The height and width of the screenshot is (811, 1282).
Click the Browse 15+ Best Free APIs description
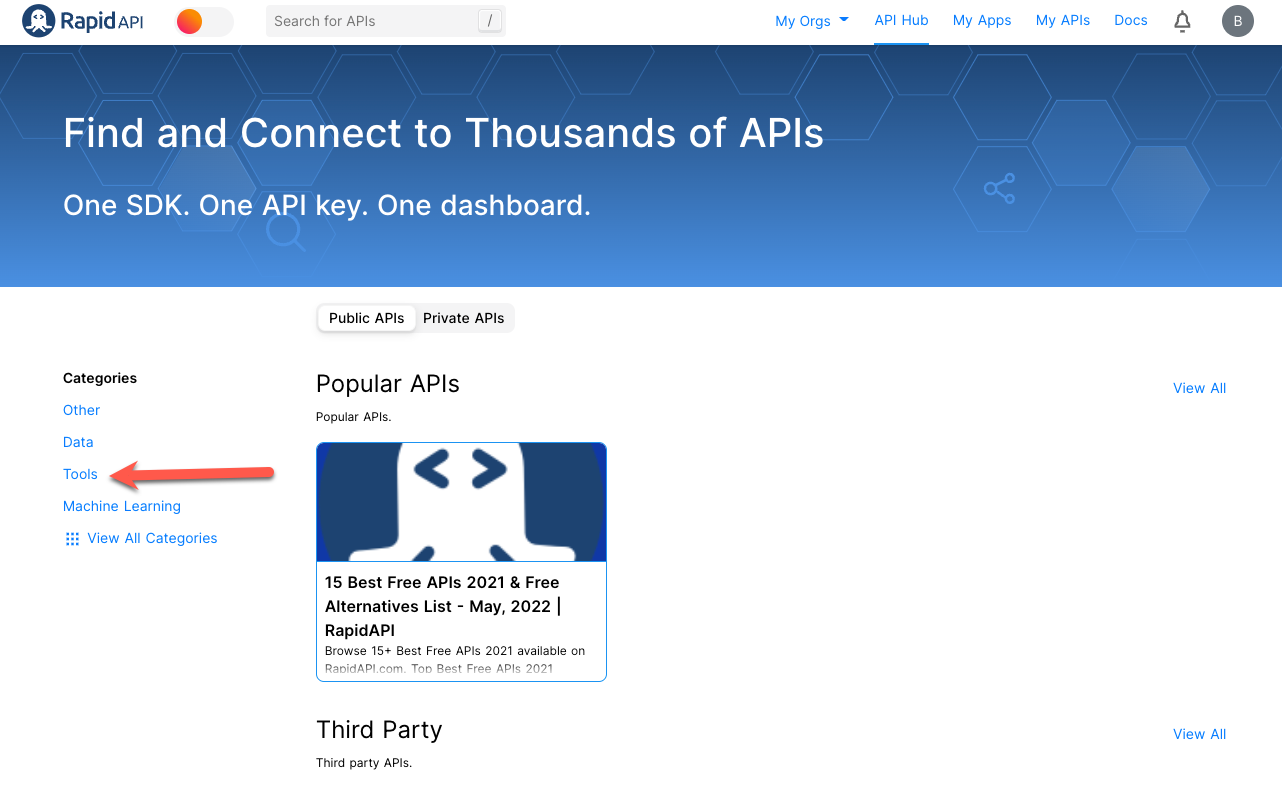pyautogui.click(x=455, y=659)
